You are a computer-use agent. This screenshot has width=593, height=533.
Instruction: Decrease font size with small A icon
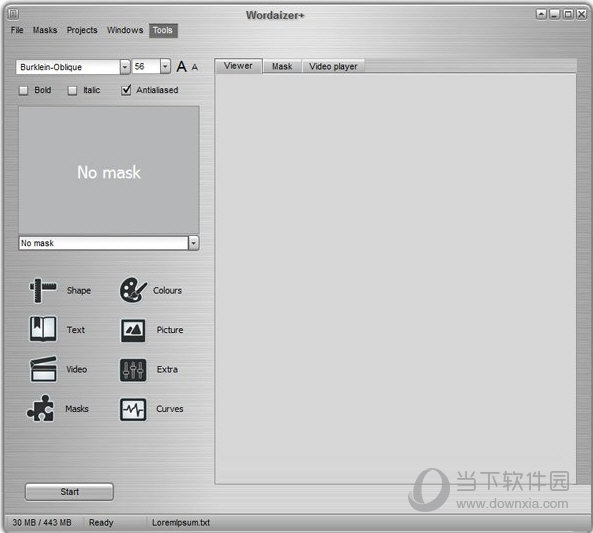(195, 67)
